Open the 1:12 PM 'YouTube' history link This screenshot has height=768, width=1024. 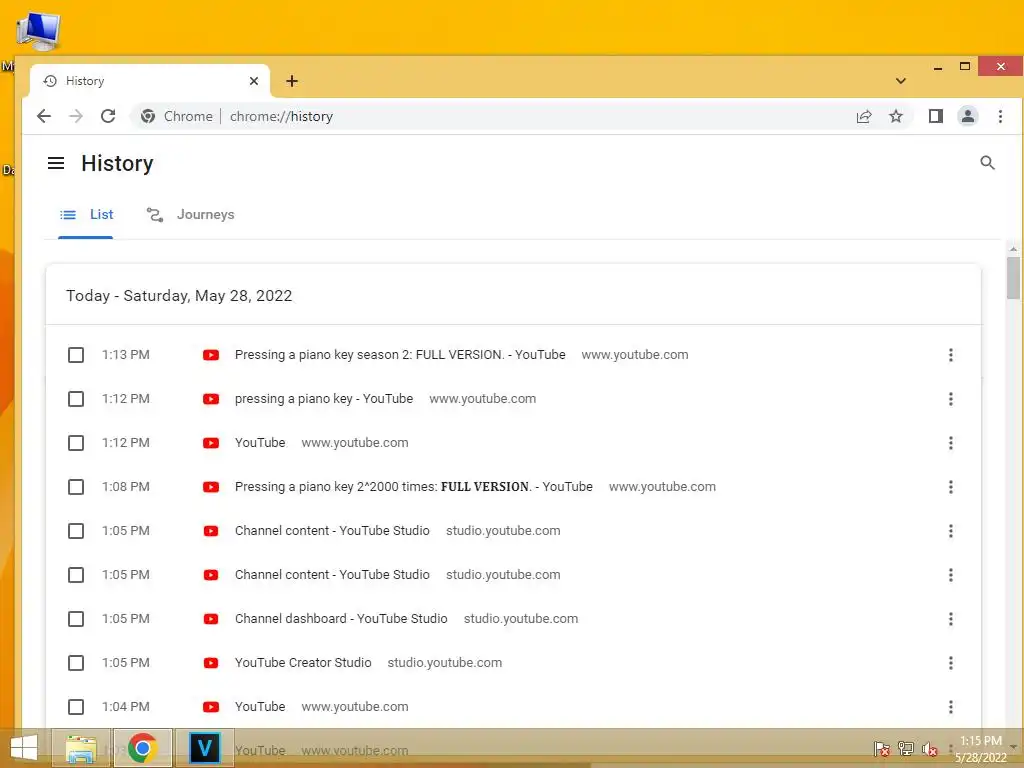pyautogui.click(x=260, y=443)
